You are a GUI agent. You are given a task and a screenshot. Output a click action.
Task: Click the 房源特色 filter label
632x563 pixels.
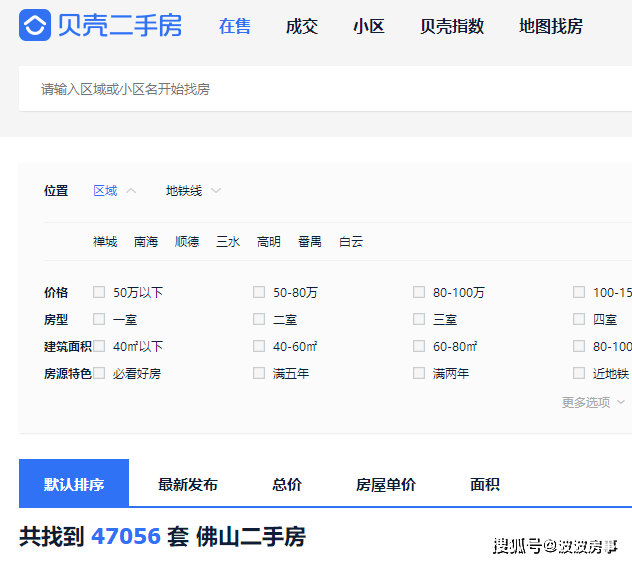click(68, 373)
